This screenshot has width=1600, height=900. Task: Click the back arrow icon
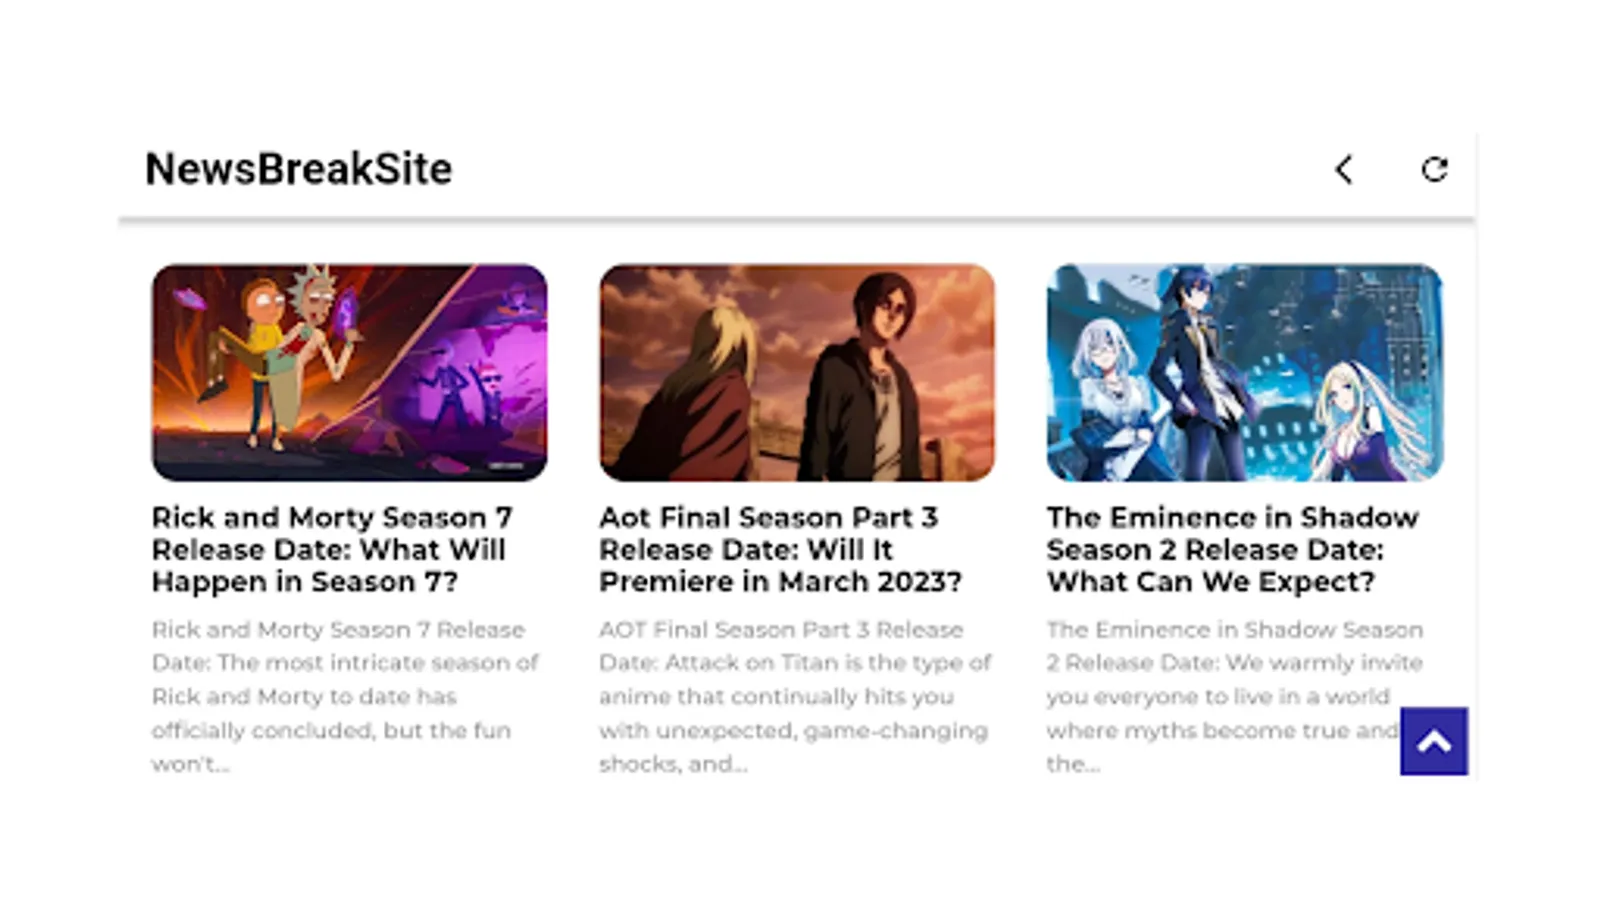(x=1344, y=169)
